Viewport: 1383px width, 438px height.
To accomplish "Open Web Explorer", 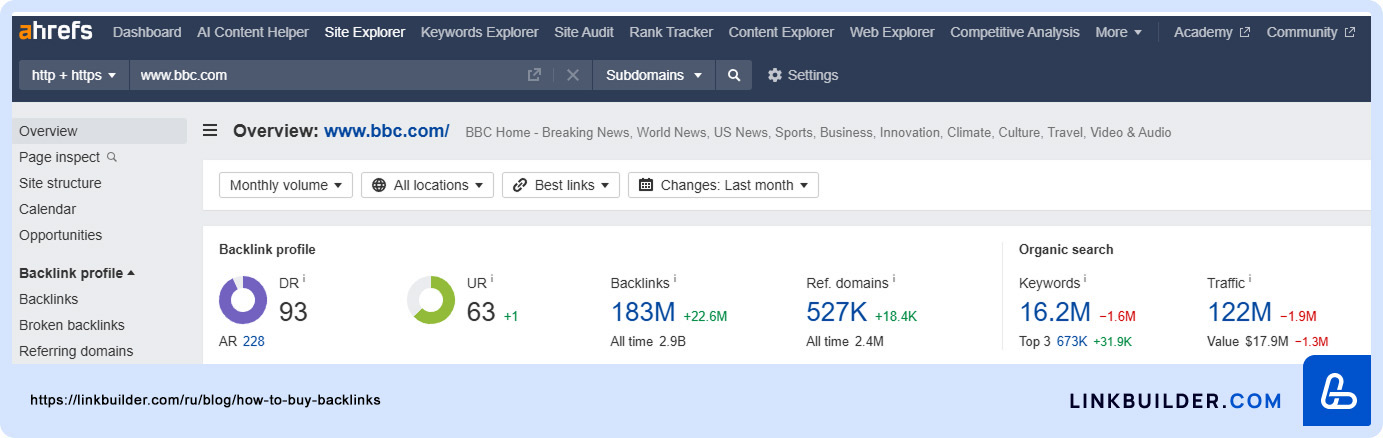I will coord(892,32).
